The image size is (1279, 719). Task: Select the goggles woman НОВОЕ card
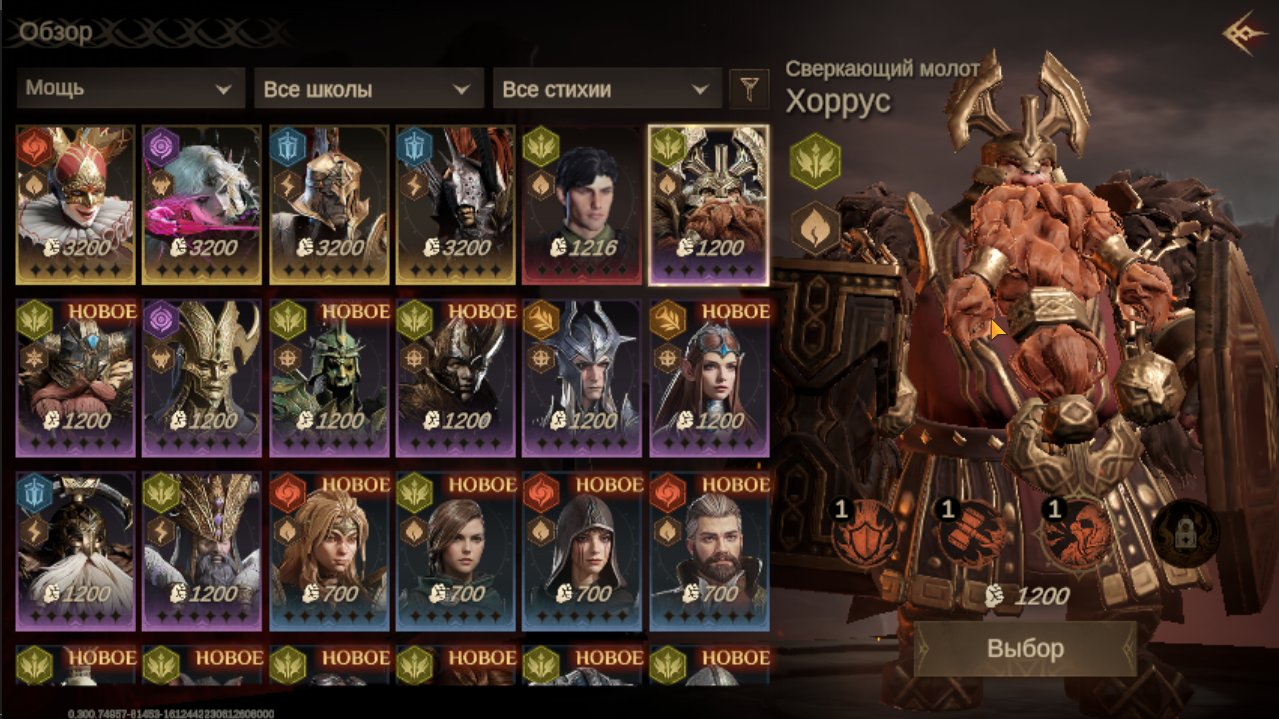[x=709, y=378]
